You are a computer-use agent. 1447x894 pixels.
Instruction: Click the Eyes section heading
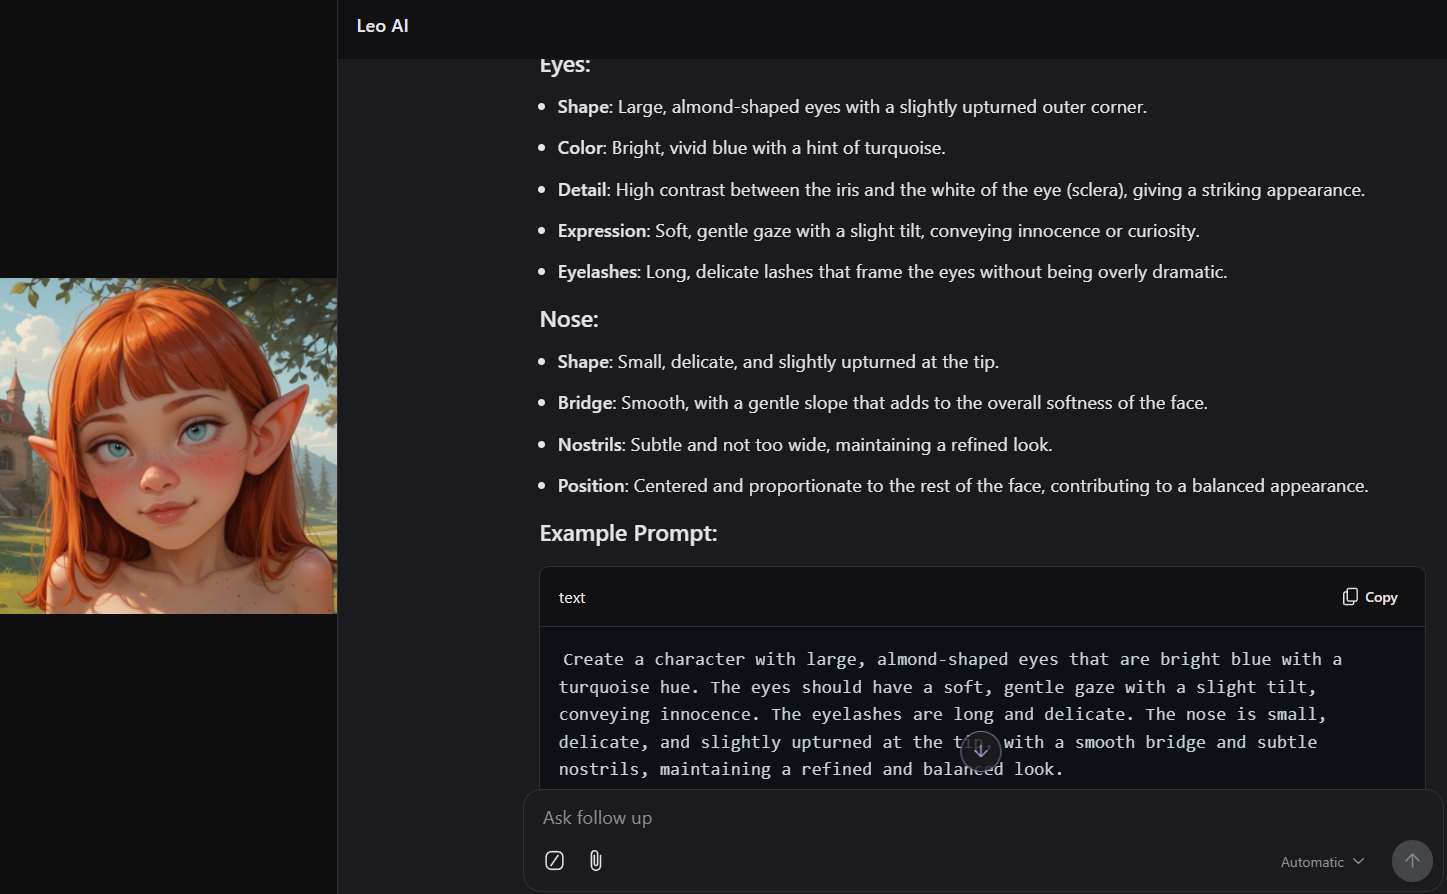coord(565,66)
